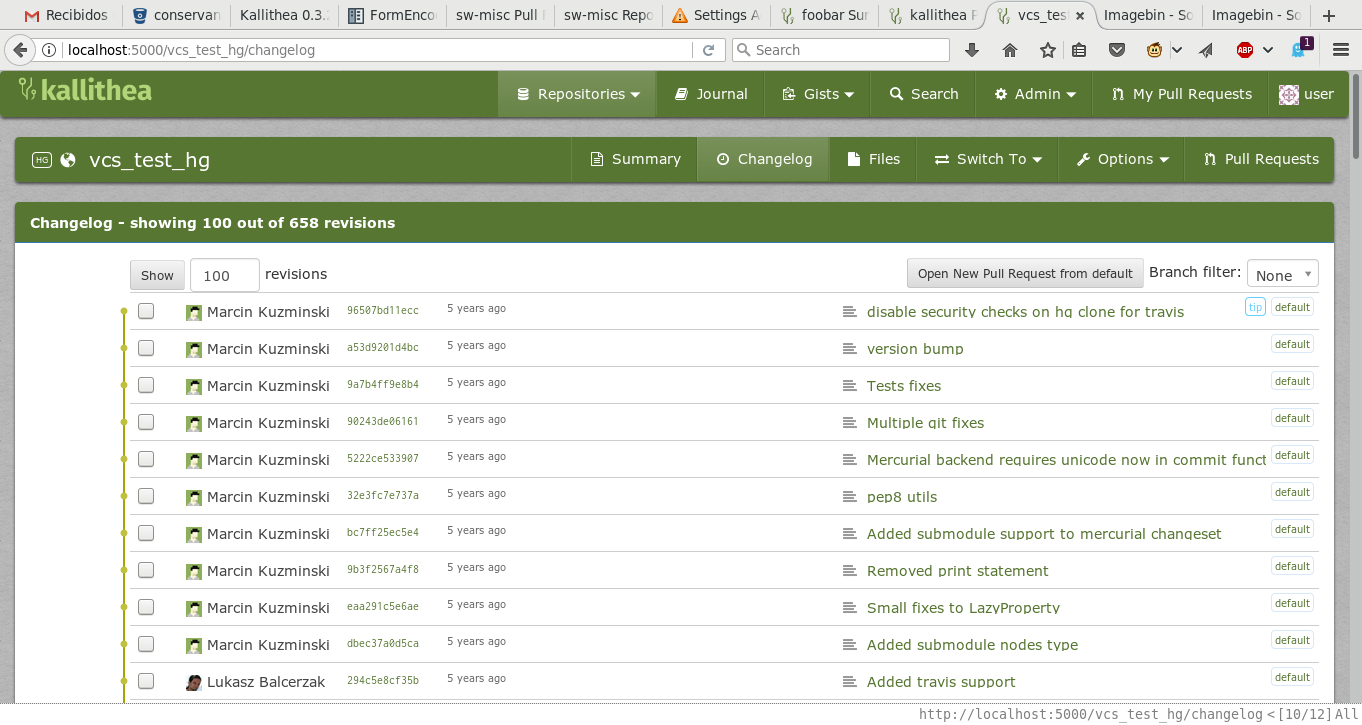The height and width of the screenshot is (725, 1362).
Task: Check the box for revision bc7ff25ec5e4
Action: click(146, 533)
